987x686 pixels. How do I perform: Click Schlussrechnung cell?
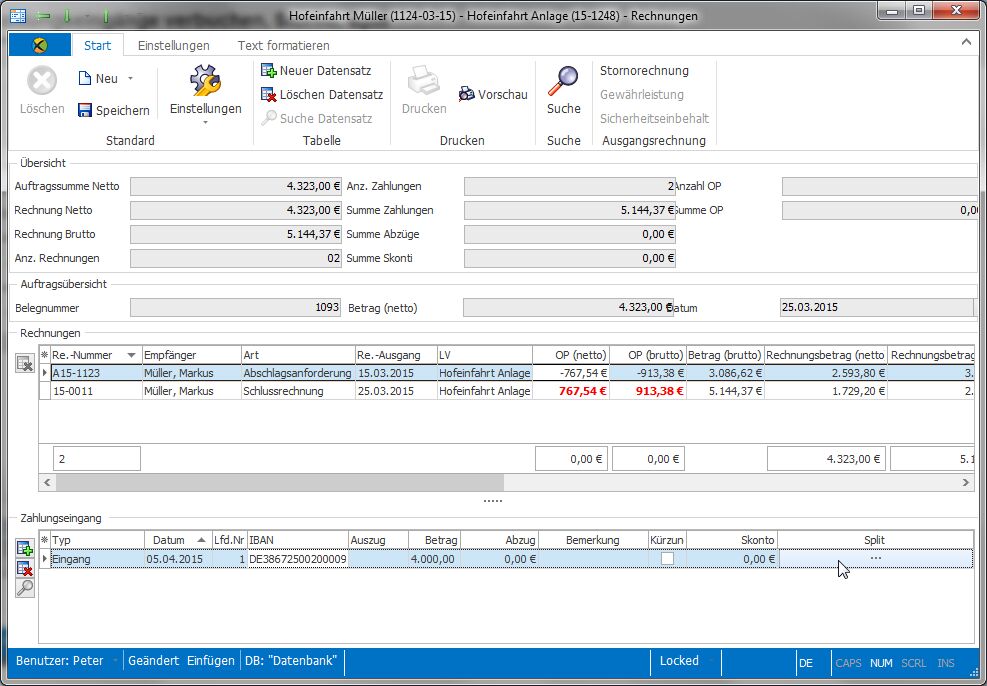[x=297, y=391]
